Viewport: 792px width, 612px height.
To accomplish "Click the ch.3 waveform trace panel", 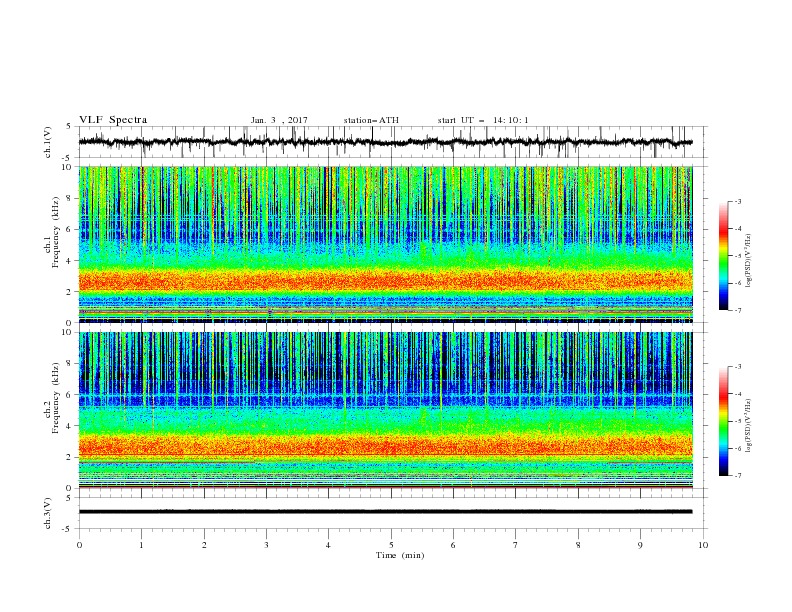I will [393, 513].
